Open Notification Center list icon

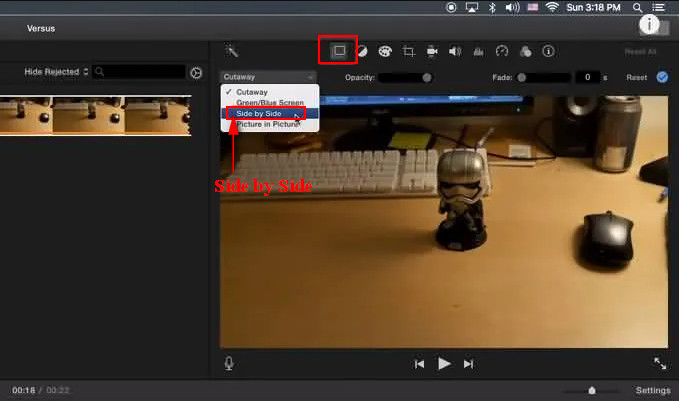coord(658,7)
